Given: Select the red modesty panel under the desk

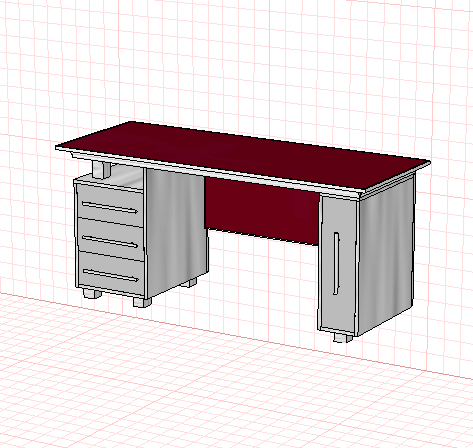Looking at the screenshot, I should pos(261,211).
